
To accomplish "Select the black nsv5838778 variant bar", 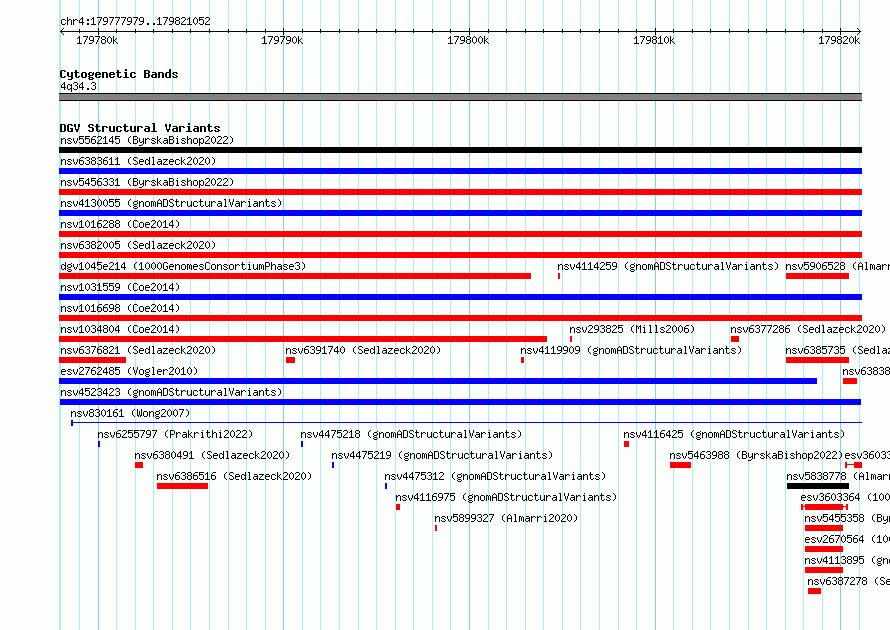I will (x=818, y=486).
